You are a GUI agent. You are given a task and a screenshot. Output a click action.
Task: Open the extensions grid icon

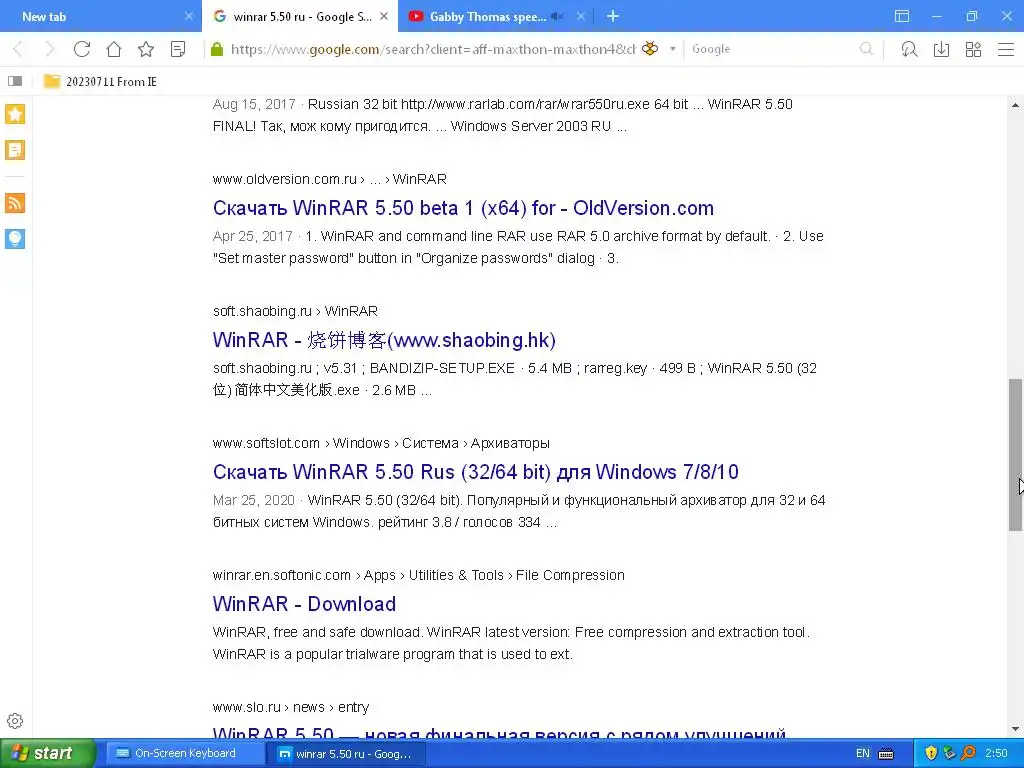click(x=973, y=49)
